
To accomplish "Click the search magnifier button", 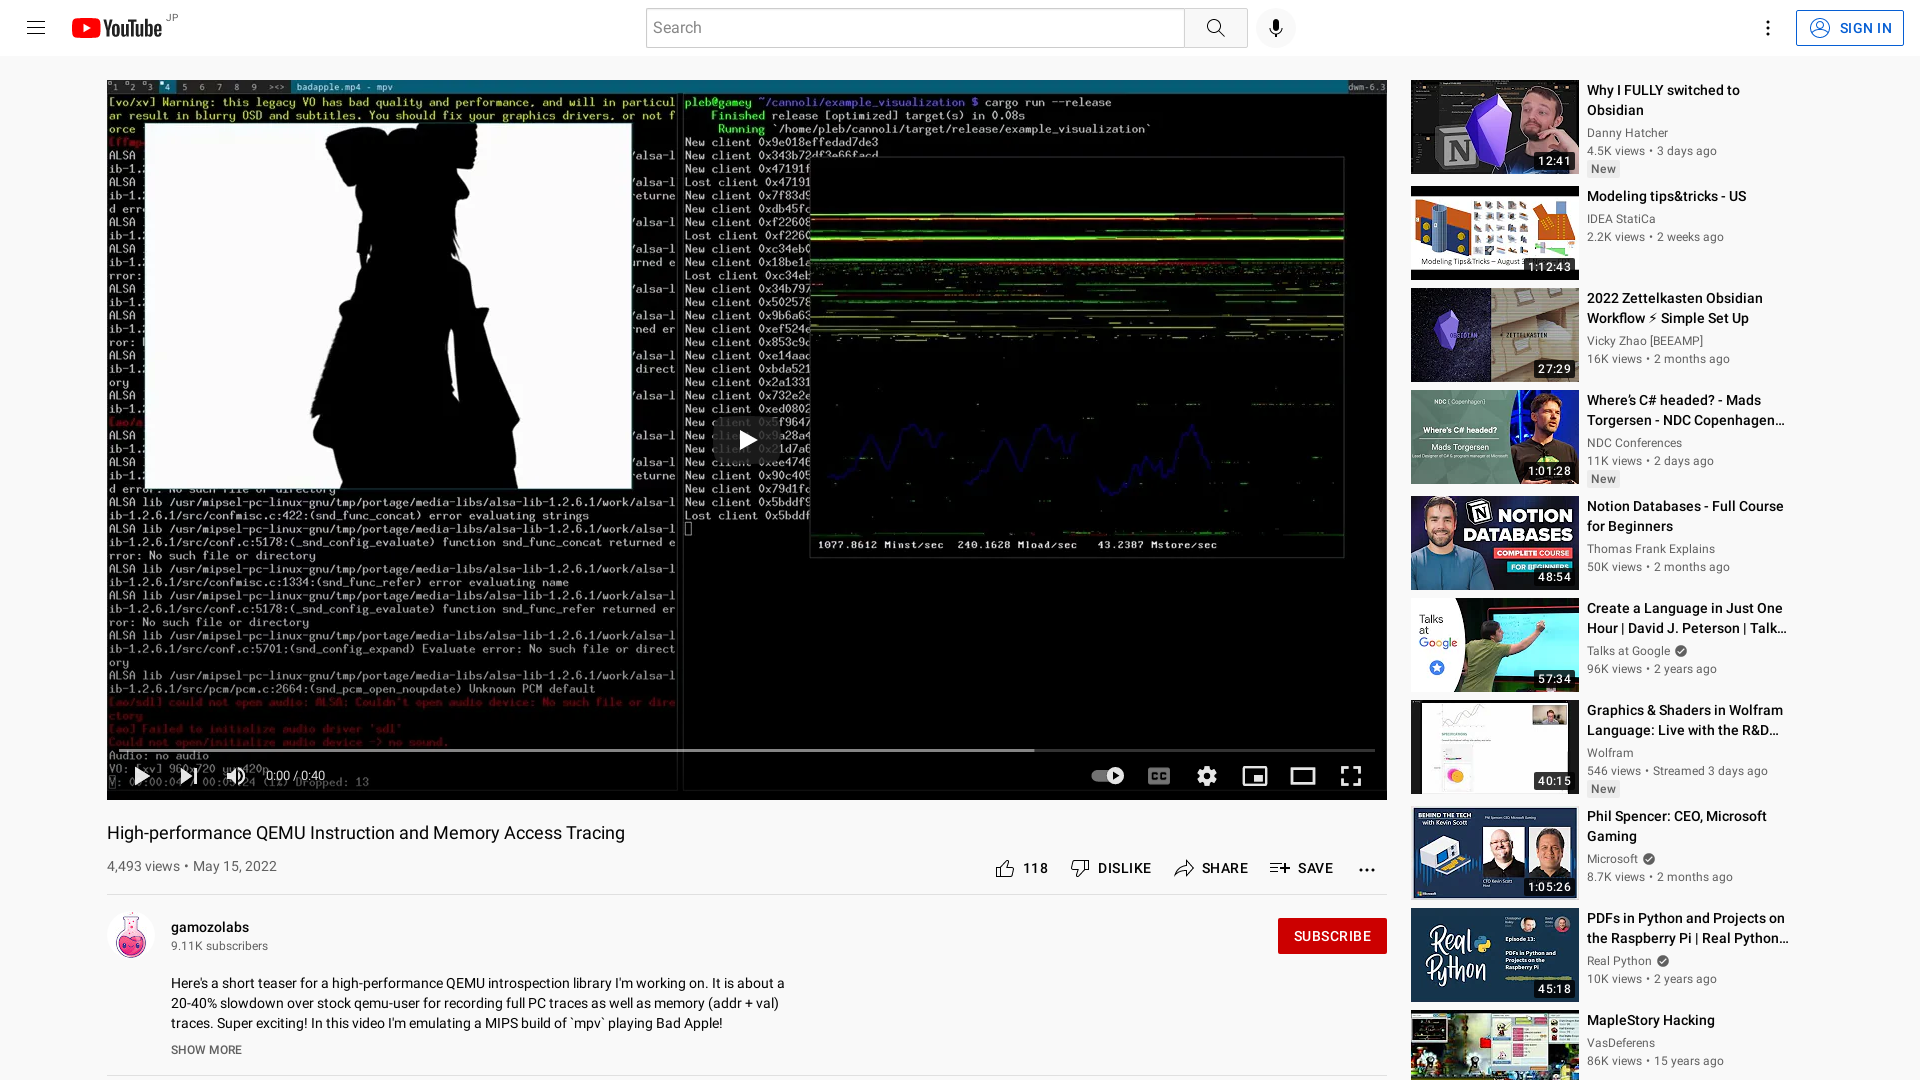I will (x=1215, y=28).
